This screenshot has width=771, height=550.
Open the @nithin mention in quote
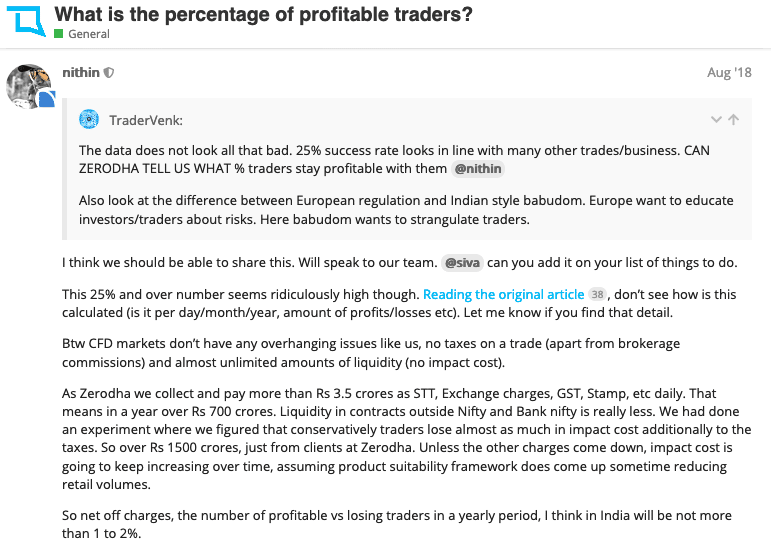point(478,169)
